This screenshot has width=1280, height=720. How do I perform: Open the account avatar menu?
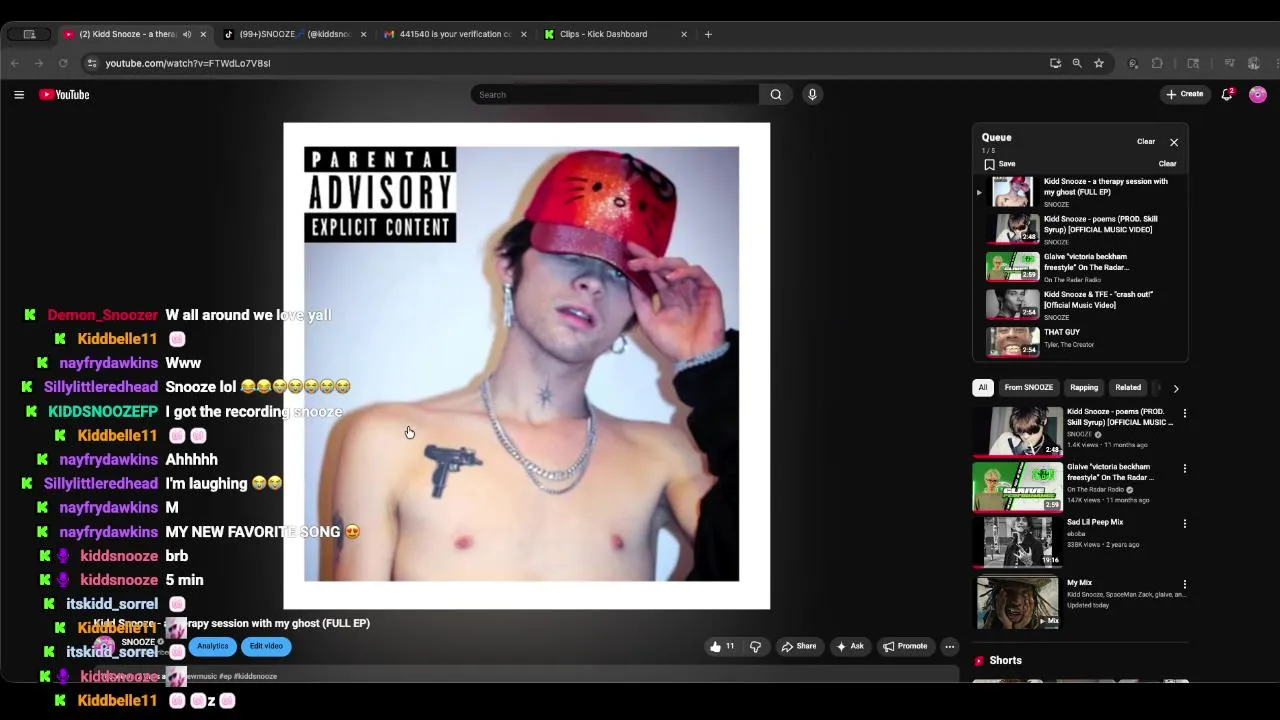click(1258, 95)
